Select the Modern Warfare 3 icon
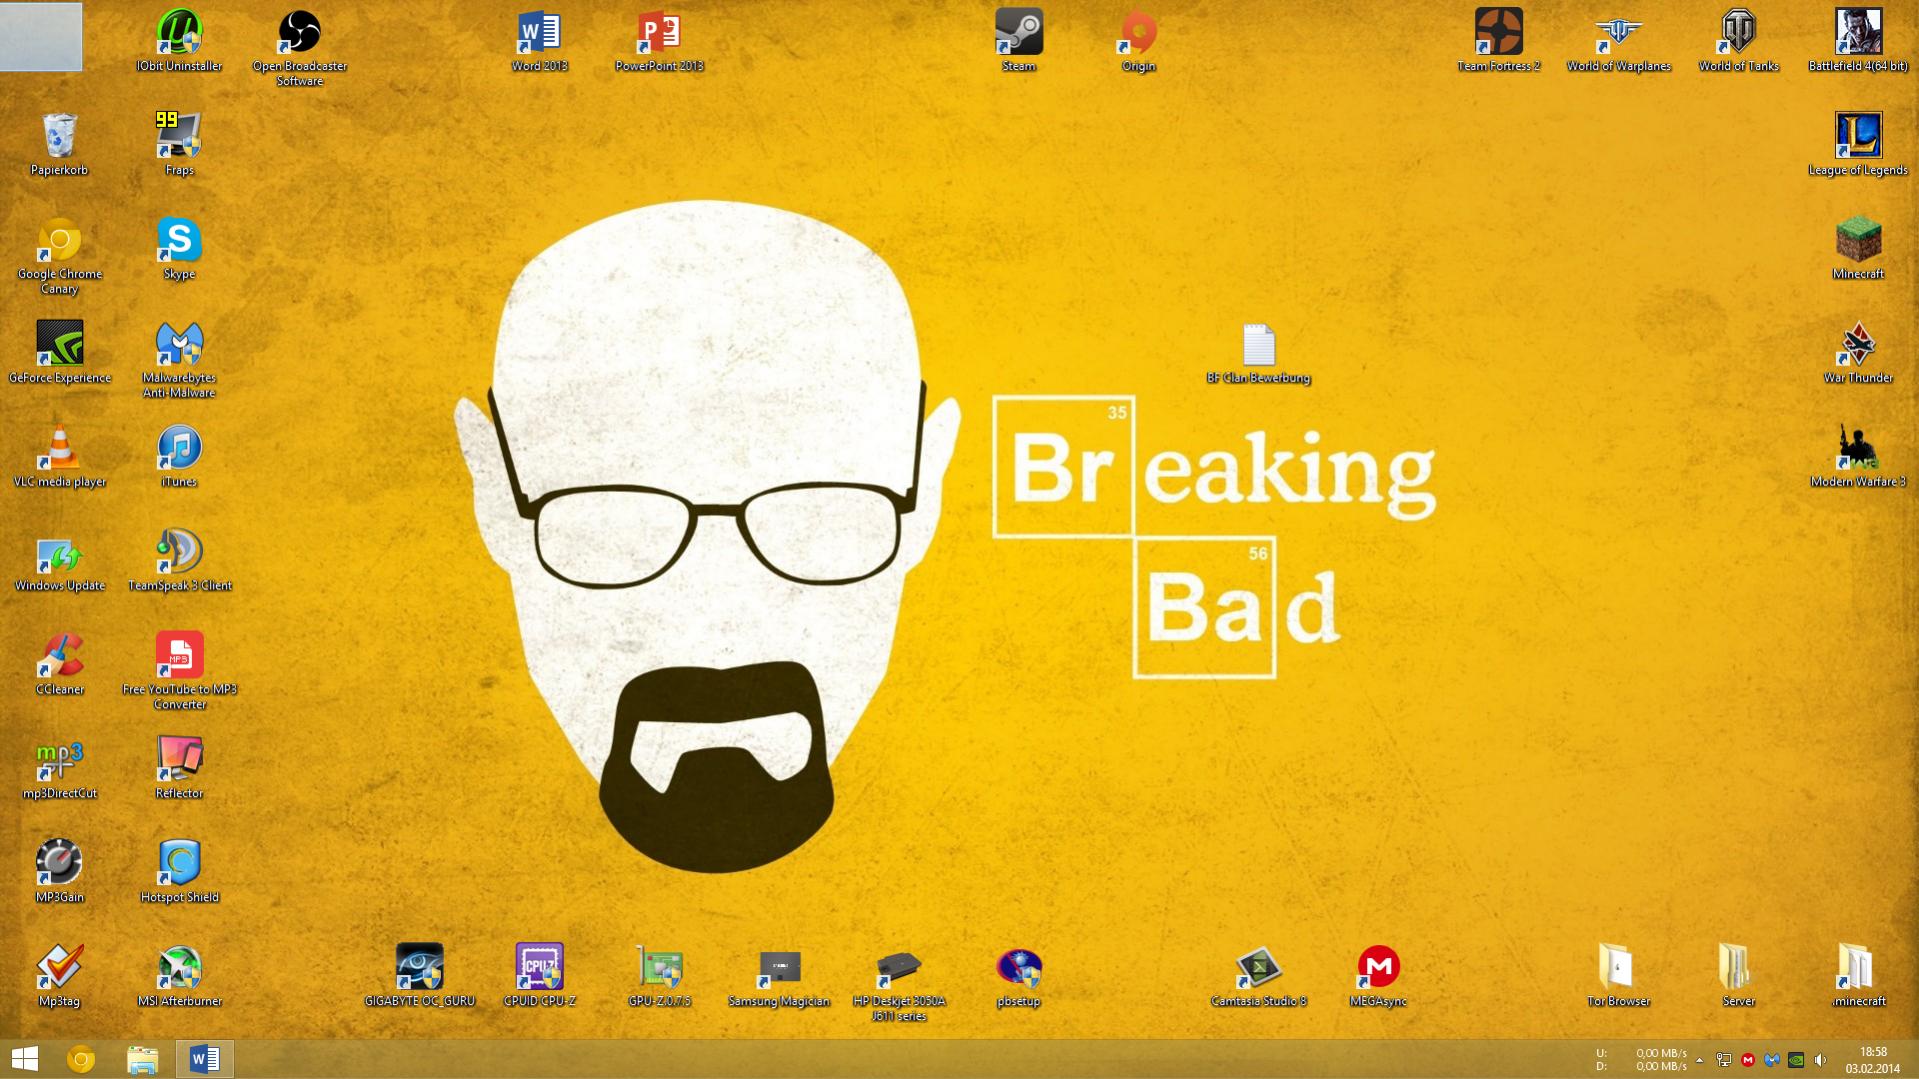The height and width of the screenshot is (1079, 1919). click(1858, 457)
